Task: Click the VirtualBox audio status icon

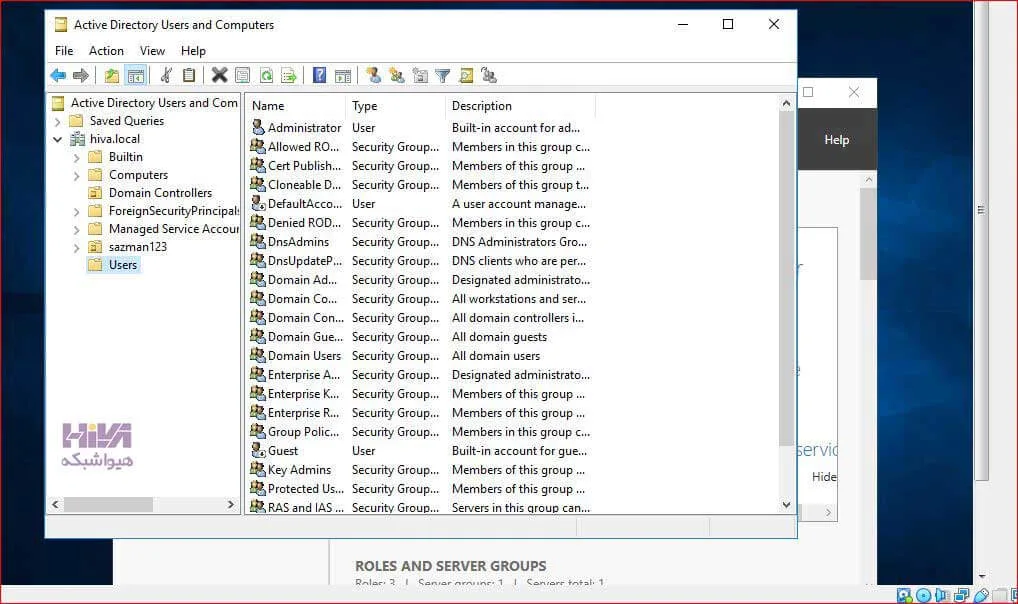Action: tap(943, 595)
